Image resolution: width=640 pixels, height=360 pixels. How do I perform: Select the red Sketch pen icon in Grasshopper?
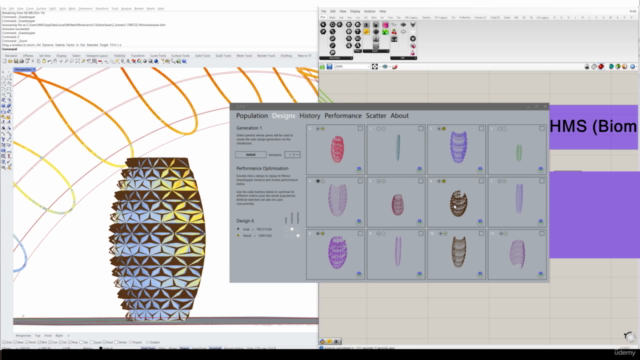(x=395, y=67)
